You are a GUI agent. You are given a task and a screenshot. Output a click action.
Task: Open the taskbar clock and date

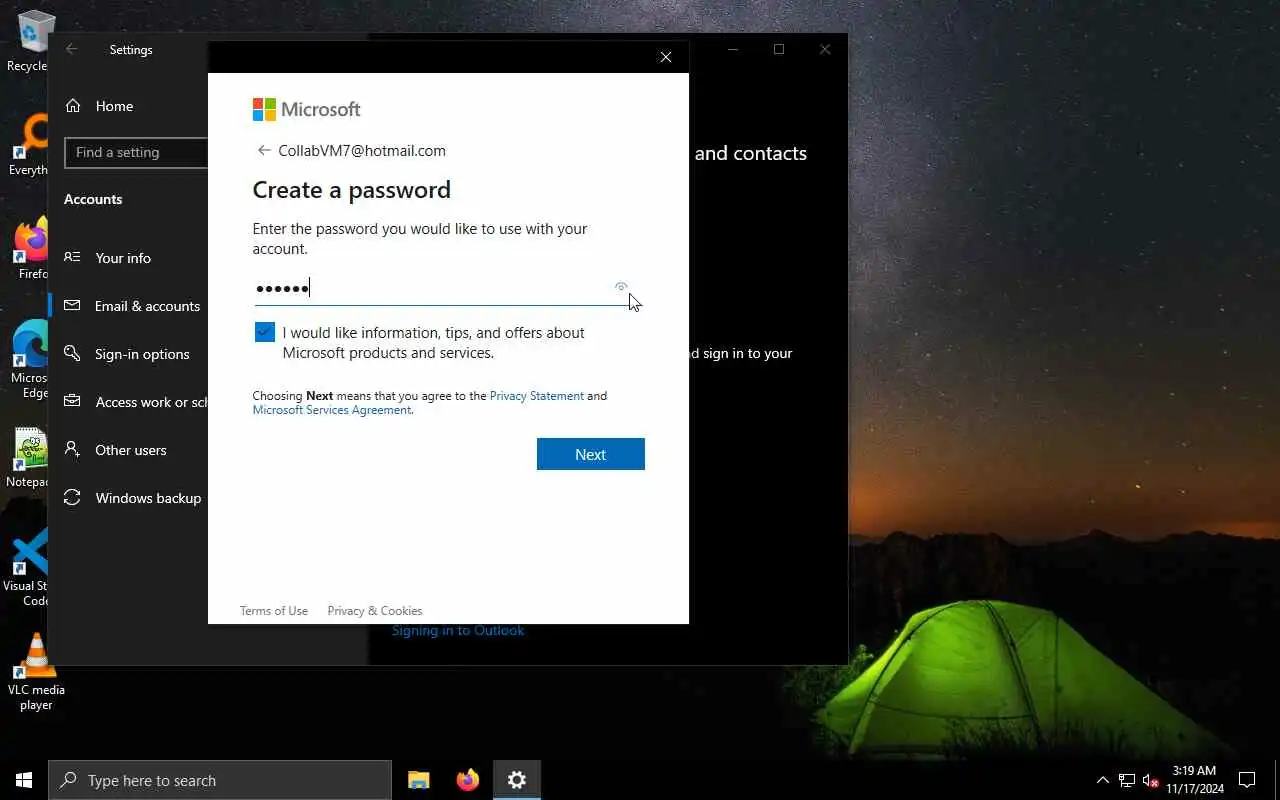coord(1194,780)
